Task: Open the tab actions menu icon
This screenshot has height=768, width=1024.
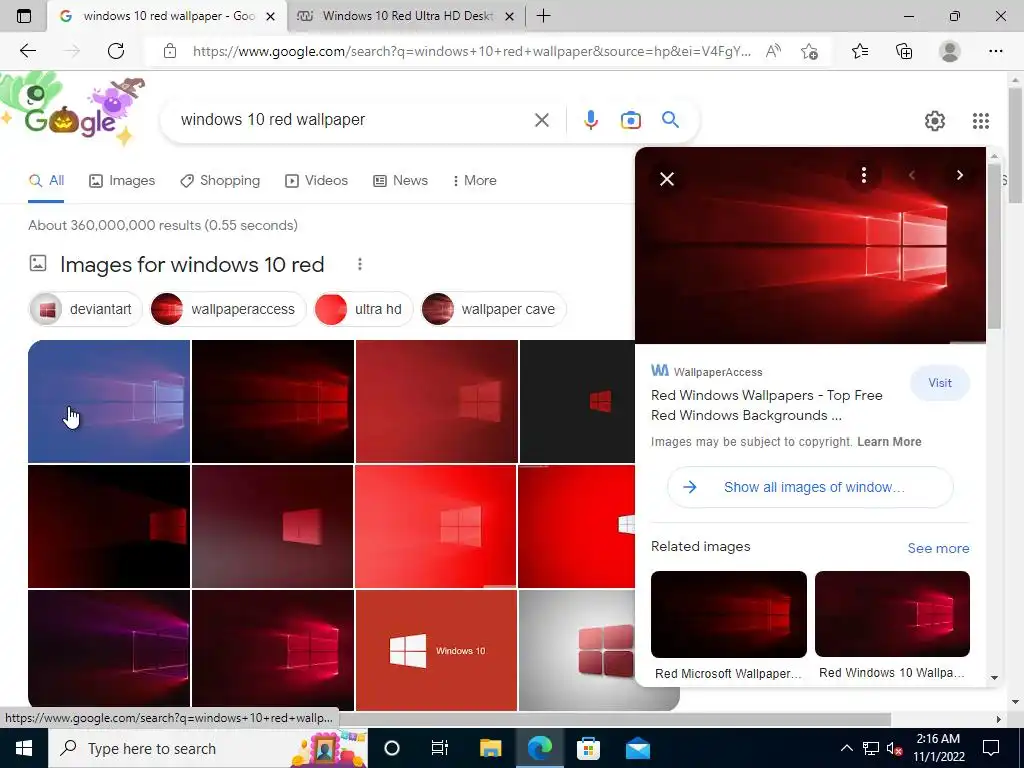Action: (x=24, y=16)
